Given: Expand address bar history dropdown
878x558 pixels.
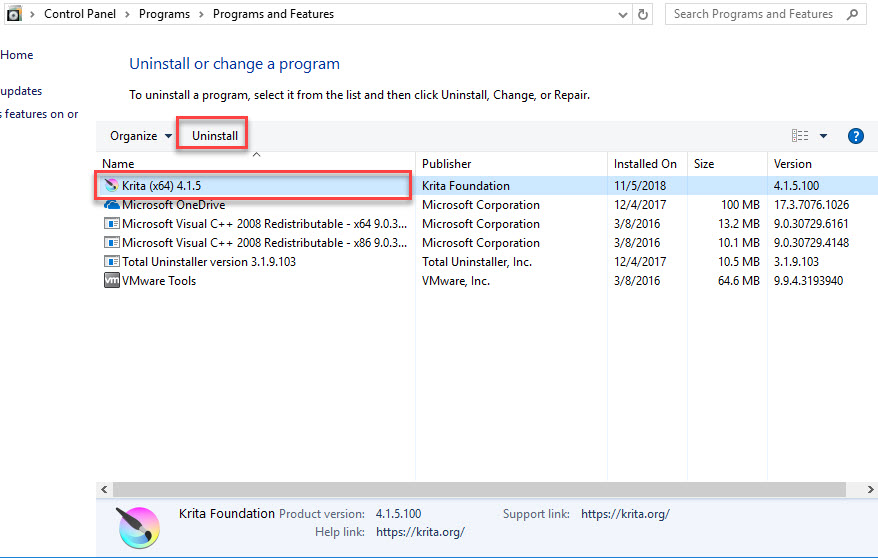Looking at the screenshot, I should 623,15.
